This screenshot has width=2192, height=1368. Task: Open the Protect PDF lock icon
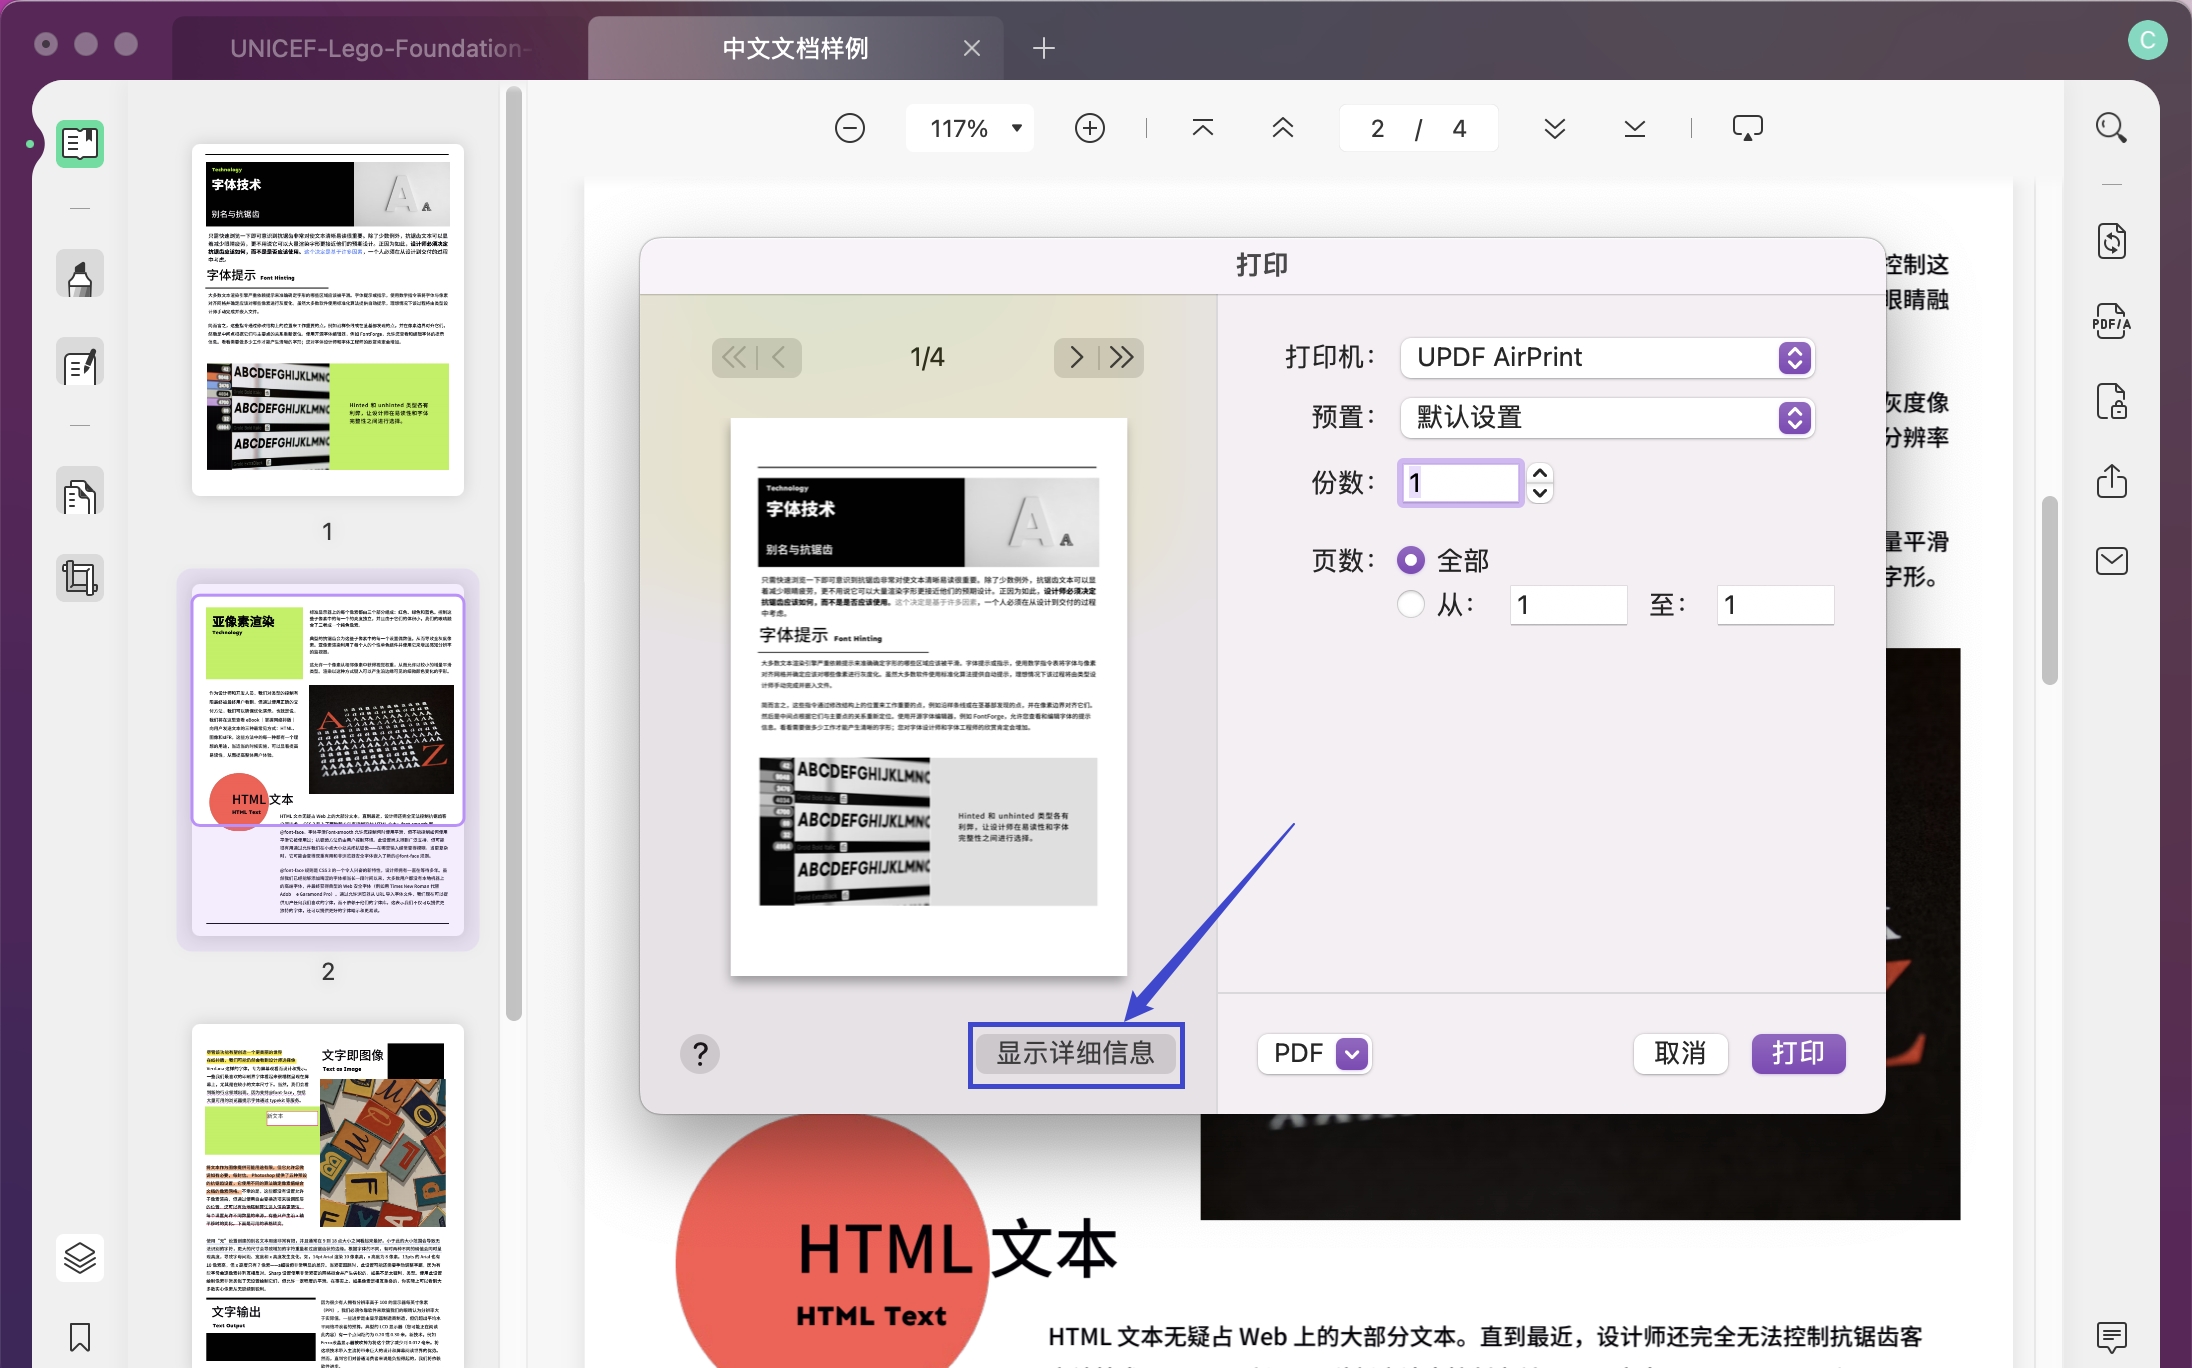tap(2111, 401)
